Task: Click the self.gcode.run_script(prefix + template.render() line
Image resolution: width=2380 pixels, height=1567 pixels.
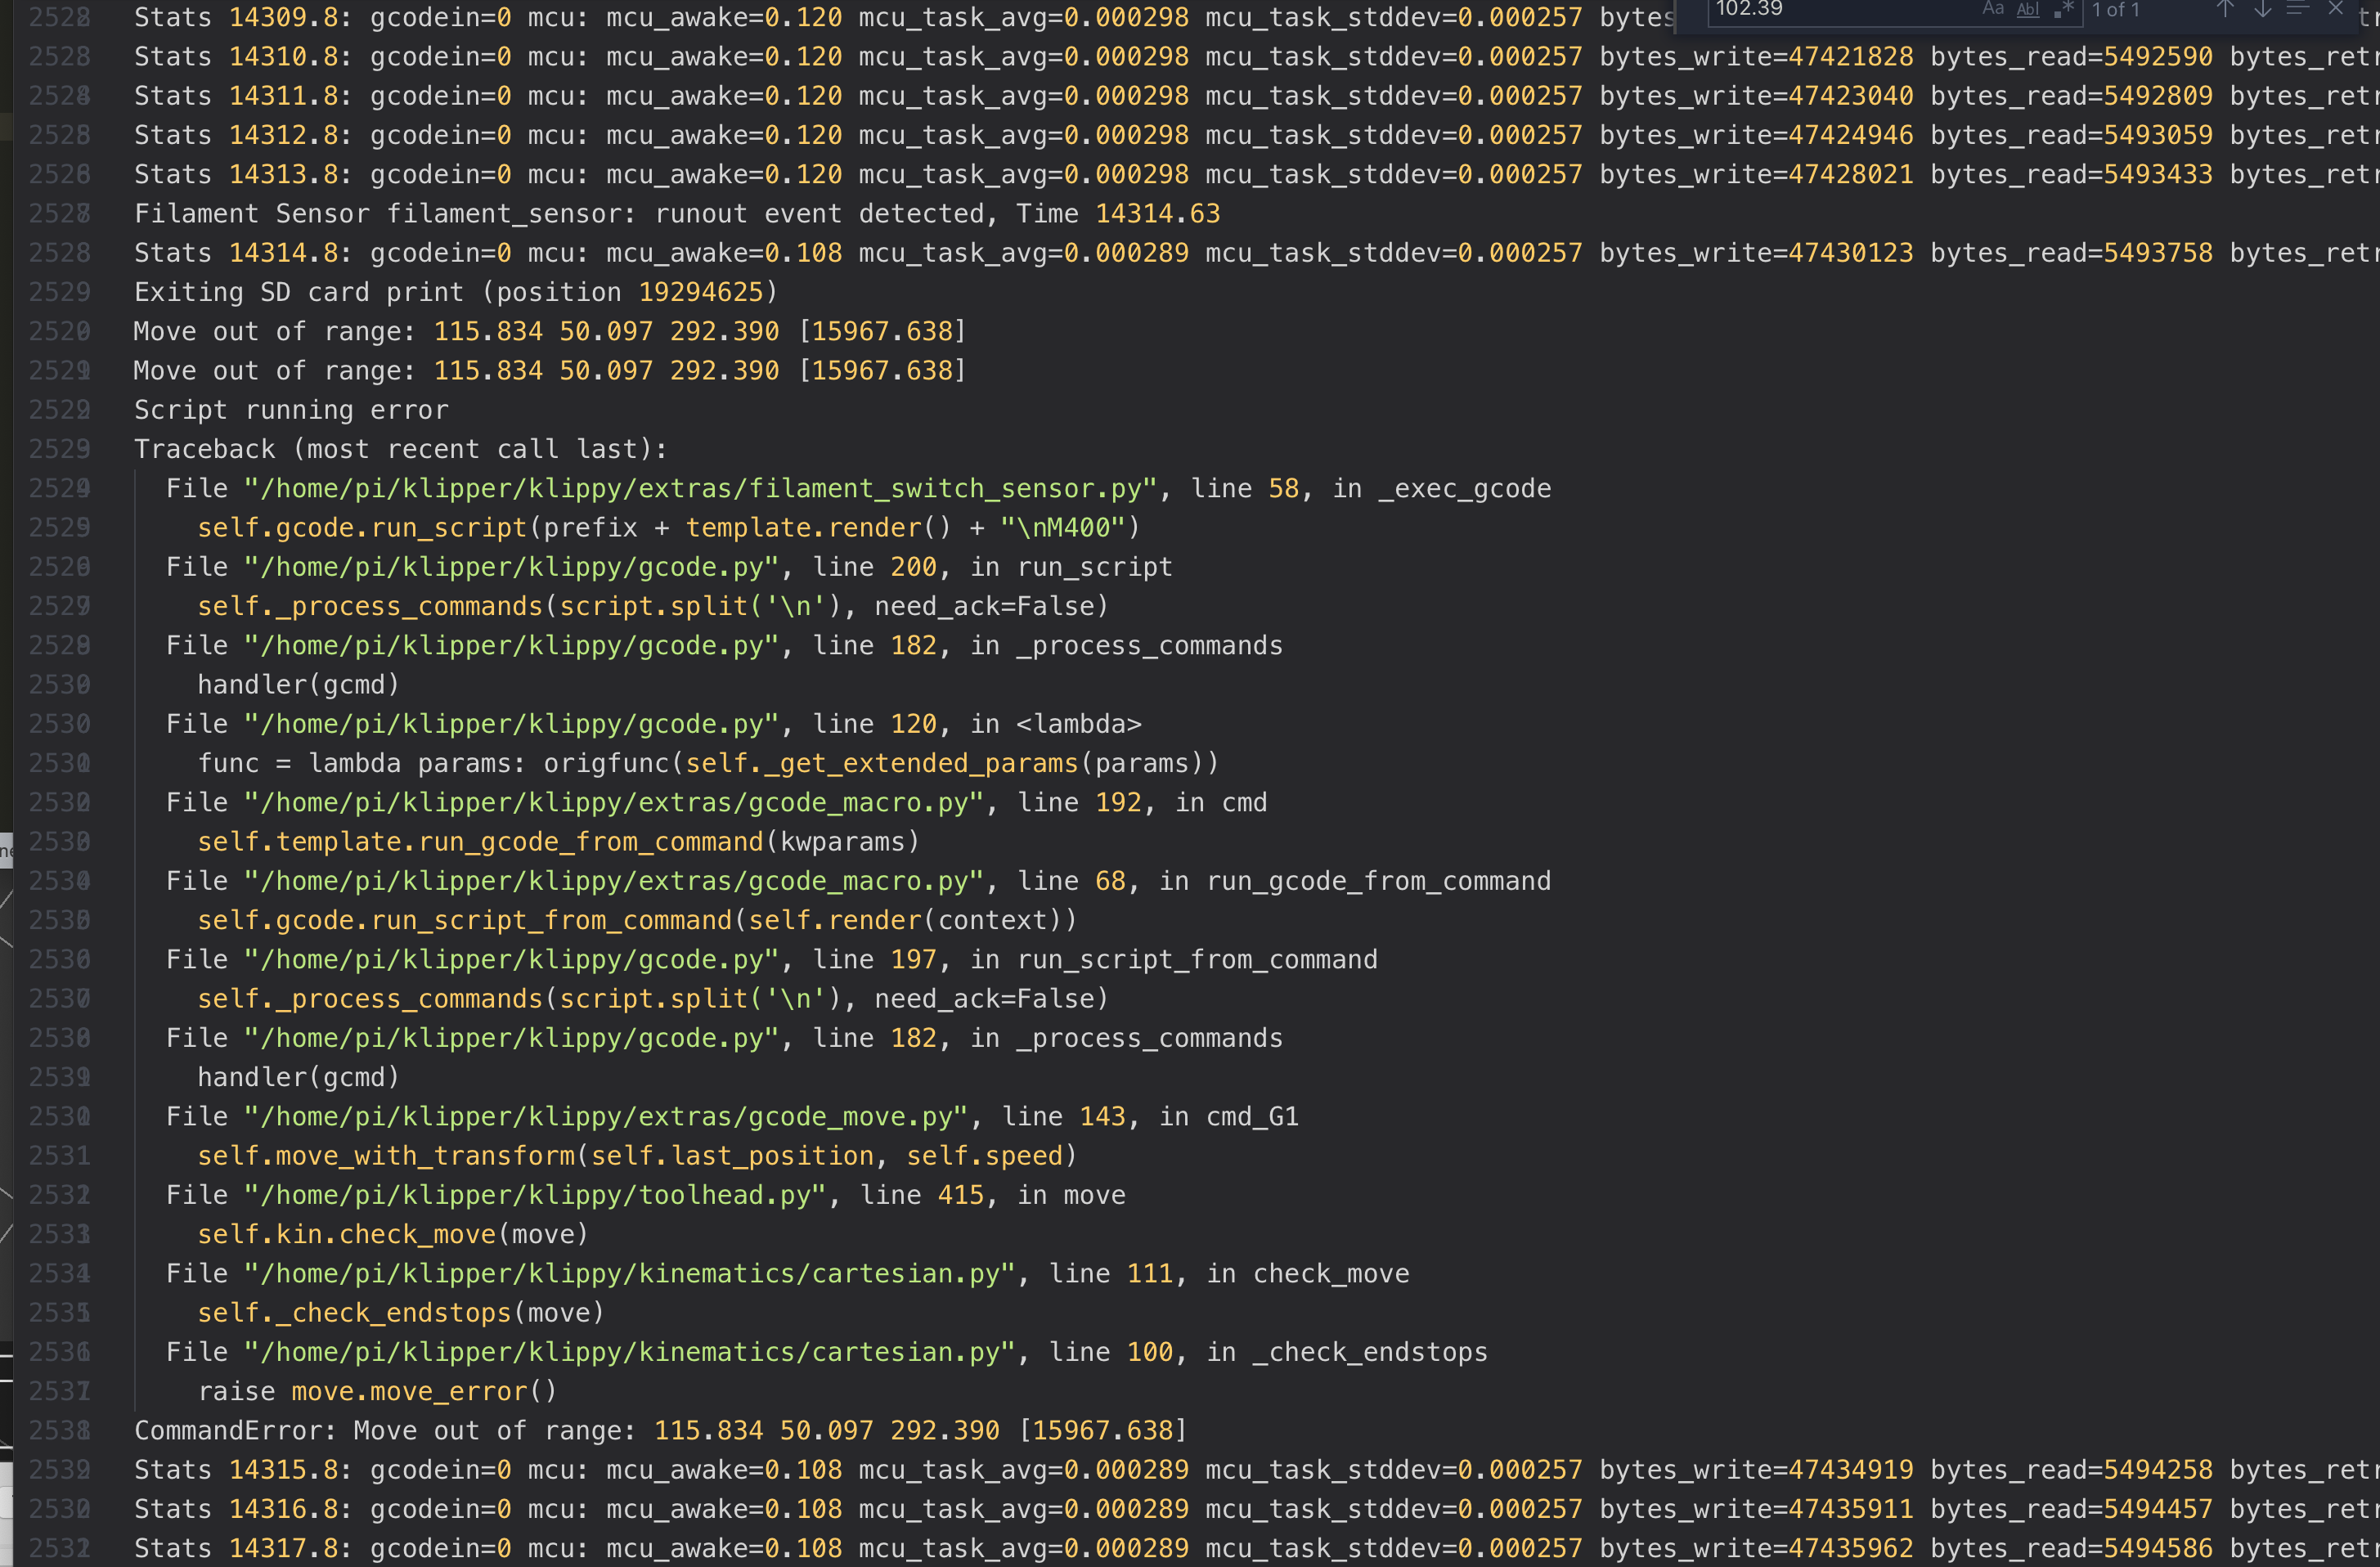Action: tap(669, 527)
